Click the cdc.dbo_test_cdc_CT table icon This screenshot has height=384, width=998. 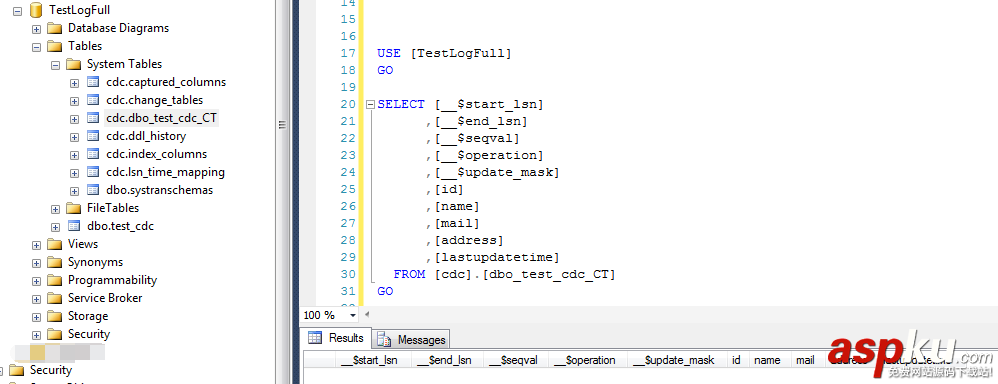point(93,118)
